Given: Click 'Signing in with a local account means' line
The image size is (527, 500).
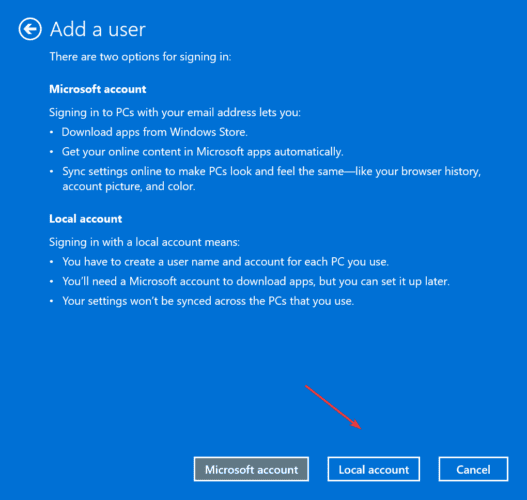Looking at the screenshot, I should 145,242.
